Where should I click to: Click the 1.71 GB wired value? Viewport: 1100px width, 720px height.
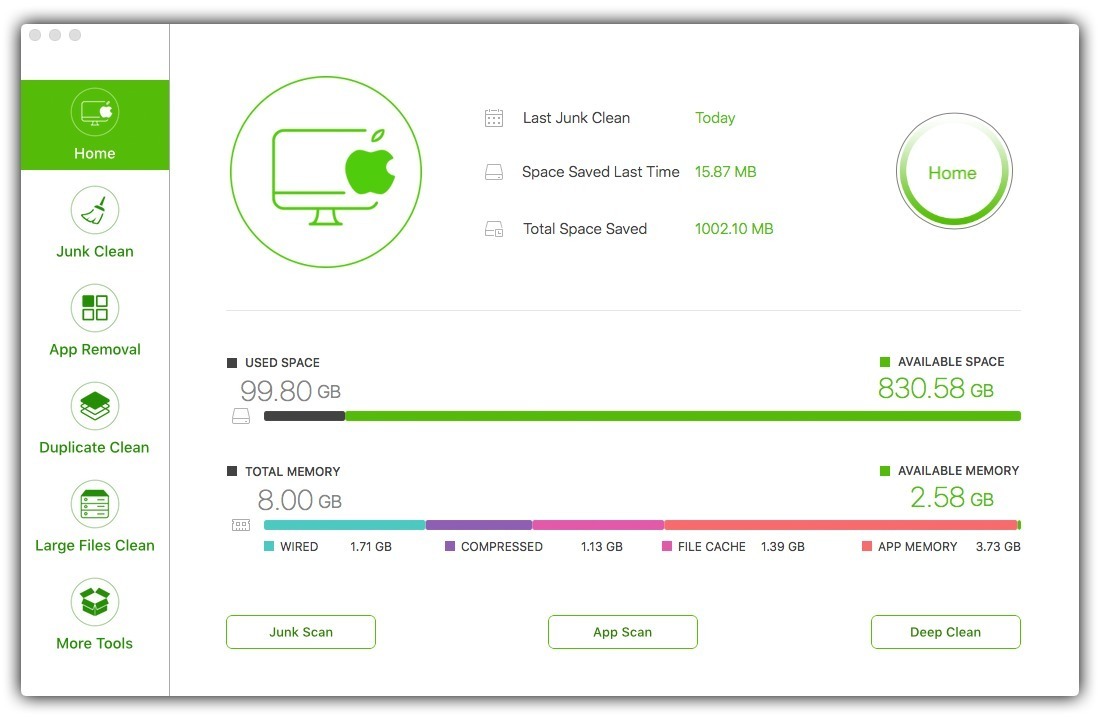(x=371, y=546)
